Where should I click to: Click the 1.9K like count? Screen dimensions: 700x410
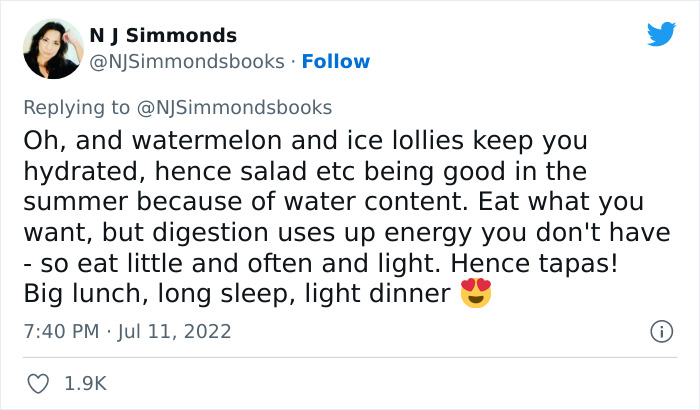point(86,383)
